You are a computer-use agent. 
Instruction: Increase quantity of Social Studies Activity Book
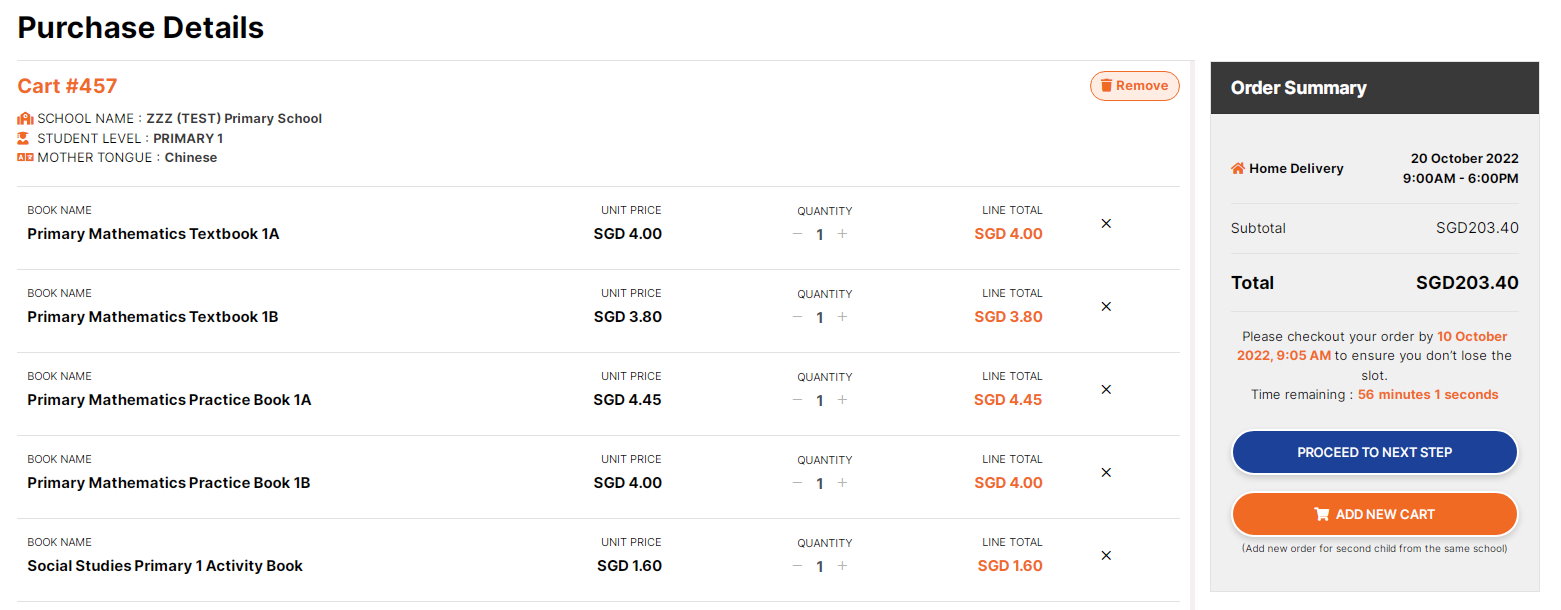(x=842, y=566)
